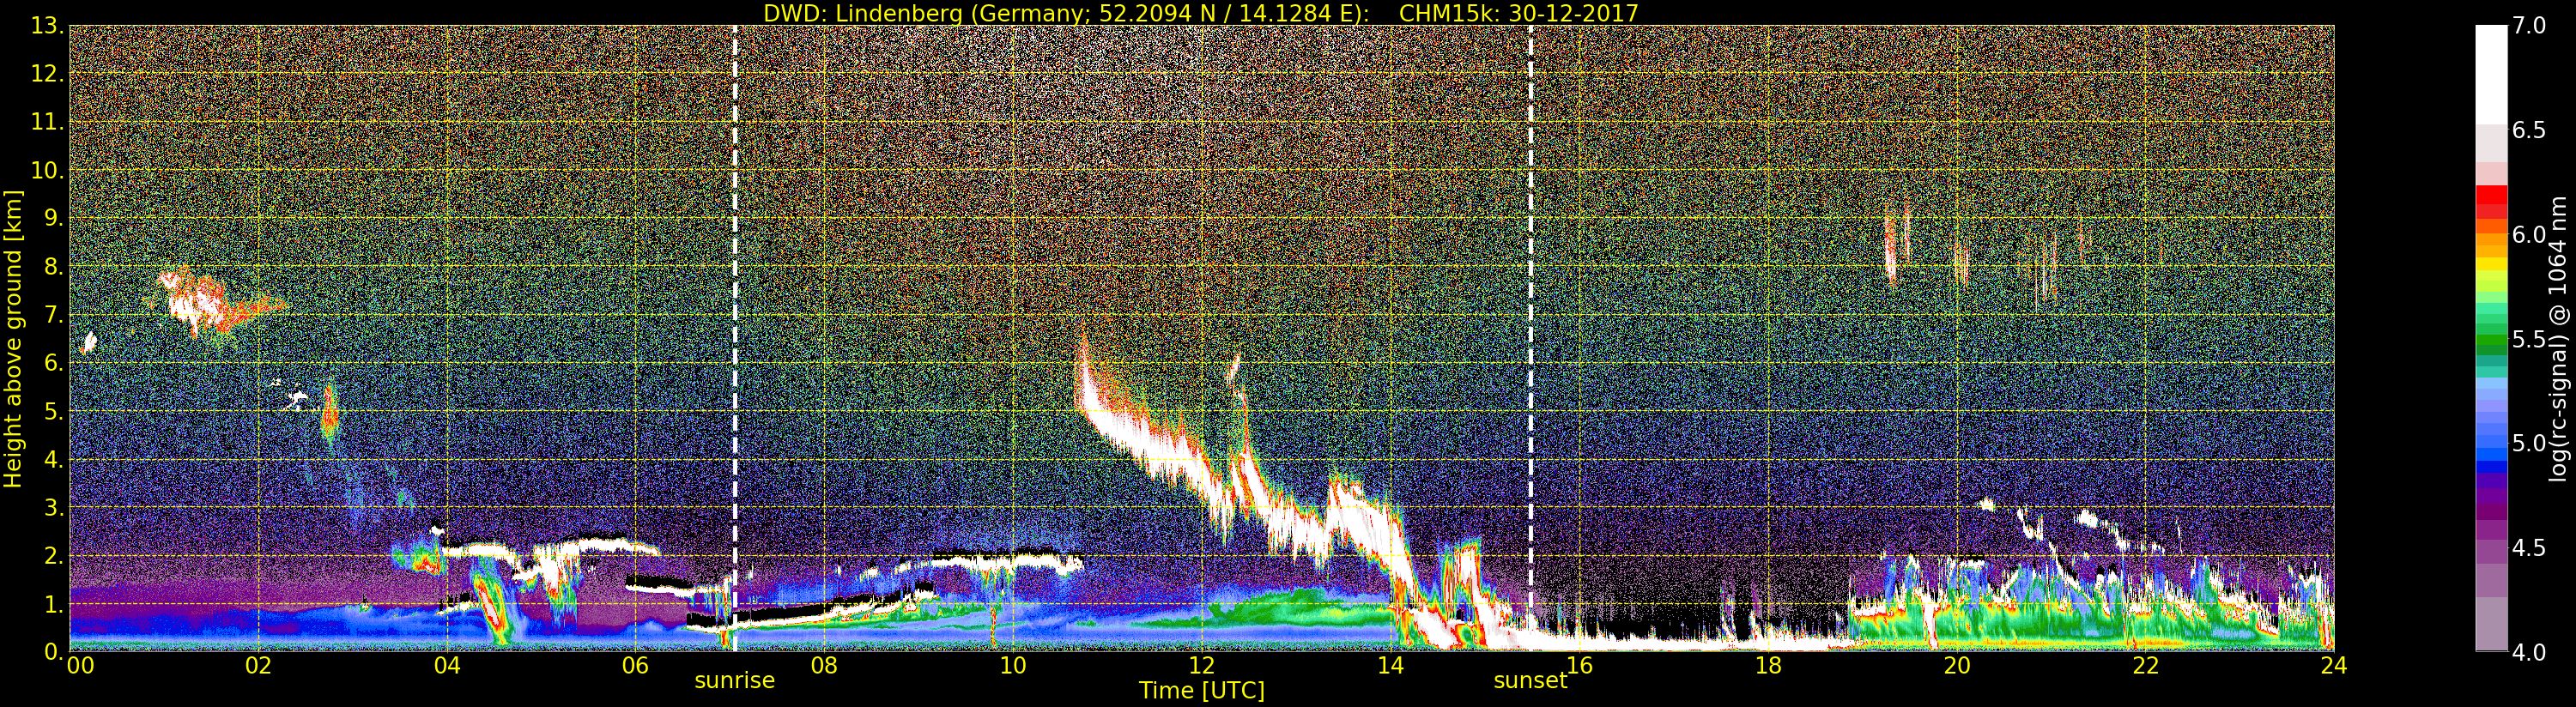Click the '18' time axis tick label

[x=1768, y=666]
